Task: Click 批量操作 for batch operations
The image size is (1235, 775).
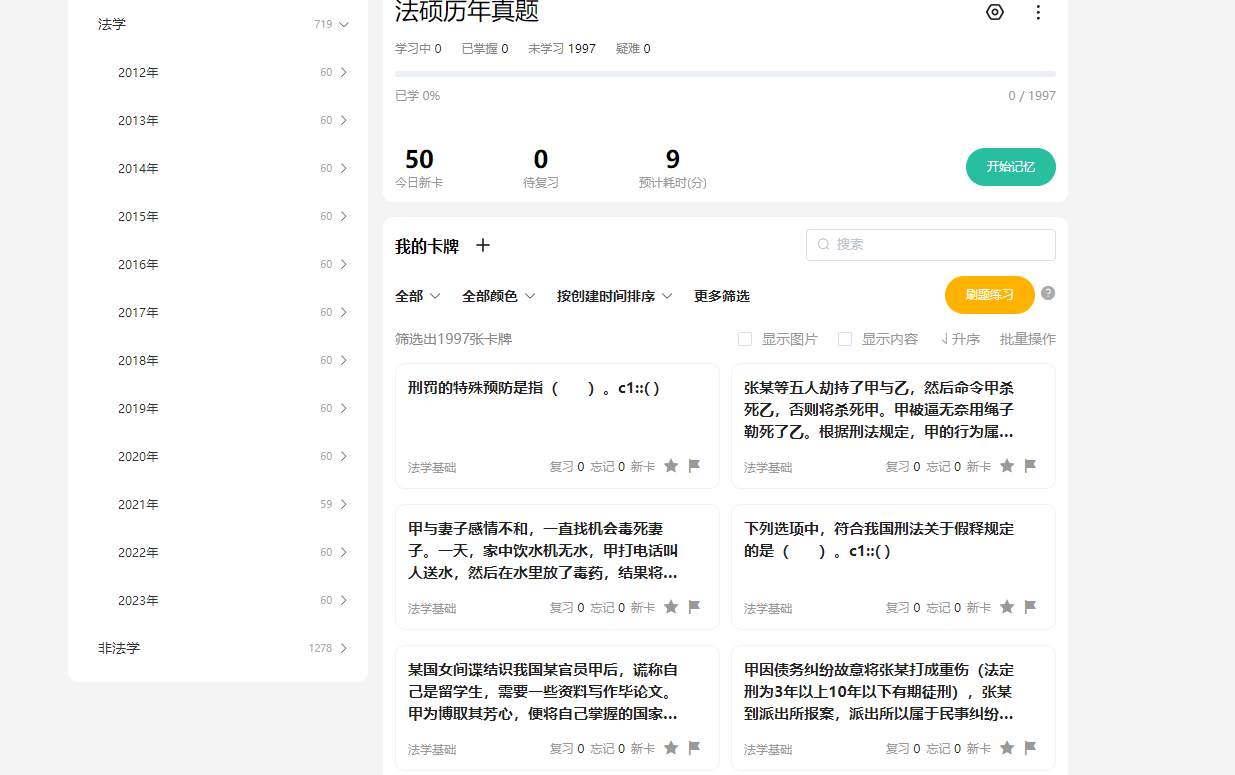Action: pos(1028,339)
